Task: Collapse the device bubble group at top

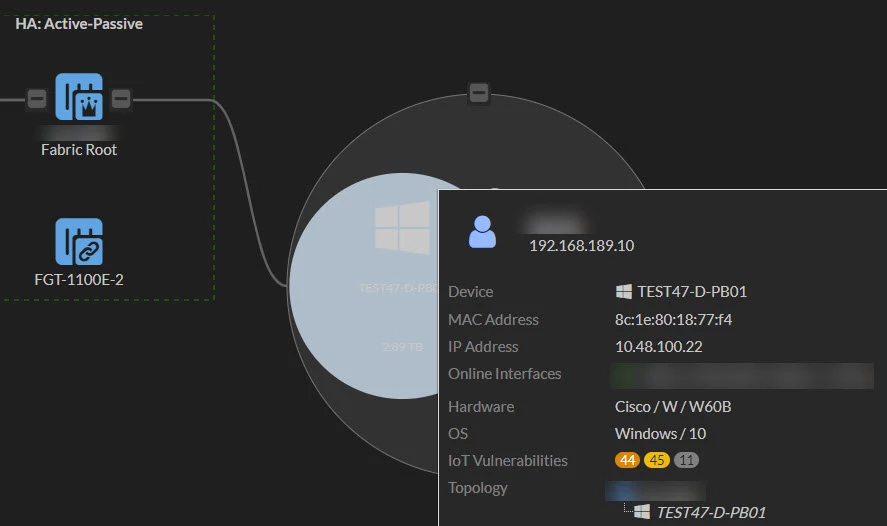Action: point(479,92)
